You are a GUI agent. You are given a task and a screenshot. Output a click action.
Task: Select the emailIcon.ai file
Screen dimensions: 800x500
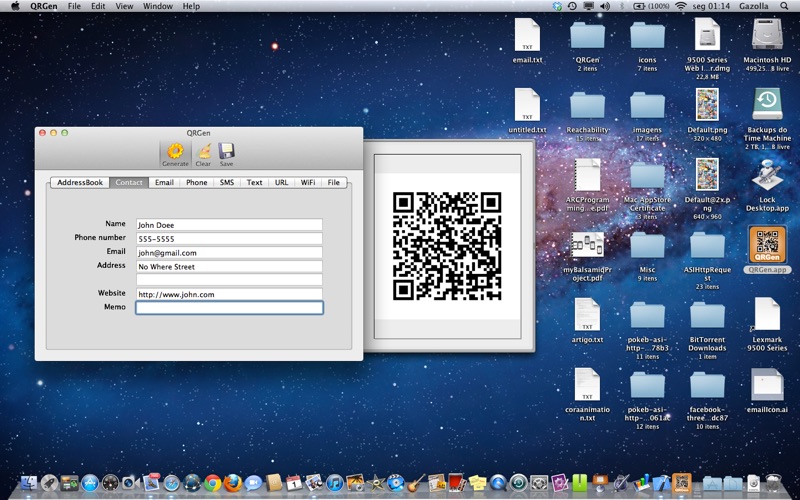(x=767, y=390)
